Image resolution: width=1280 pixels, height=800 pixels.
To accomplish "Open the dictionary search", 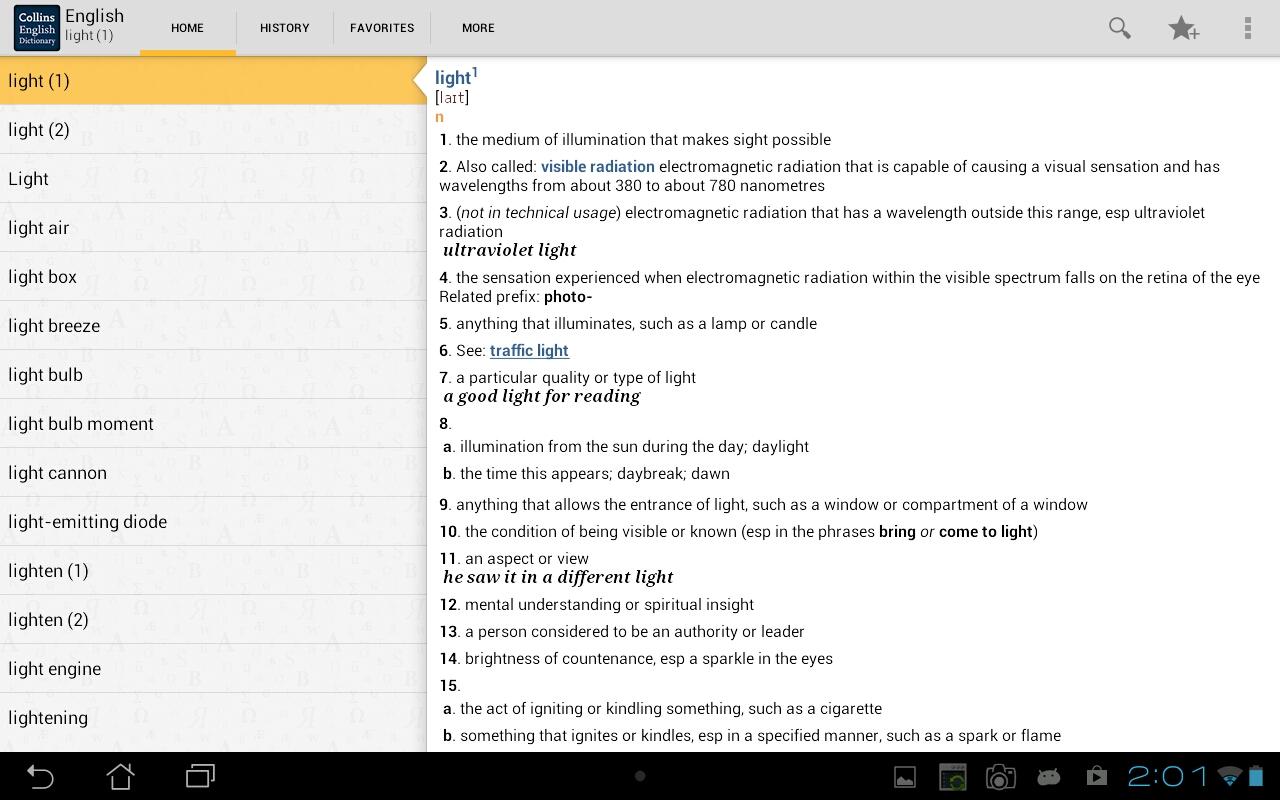I will 1119,28.
